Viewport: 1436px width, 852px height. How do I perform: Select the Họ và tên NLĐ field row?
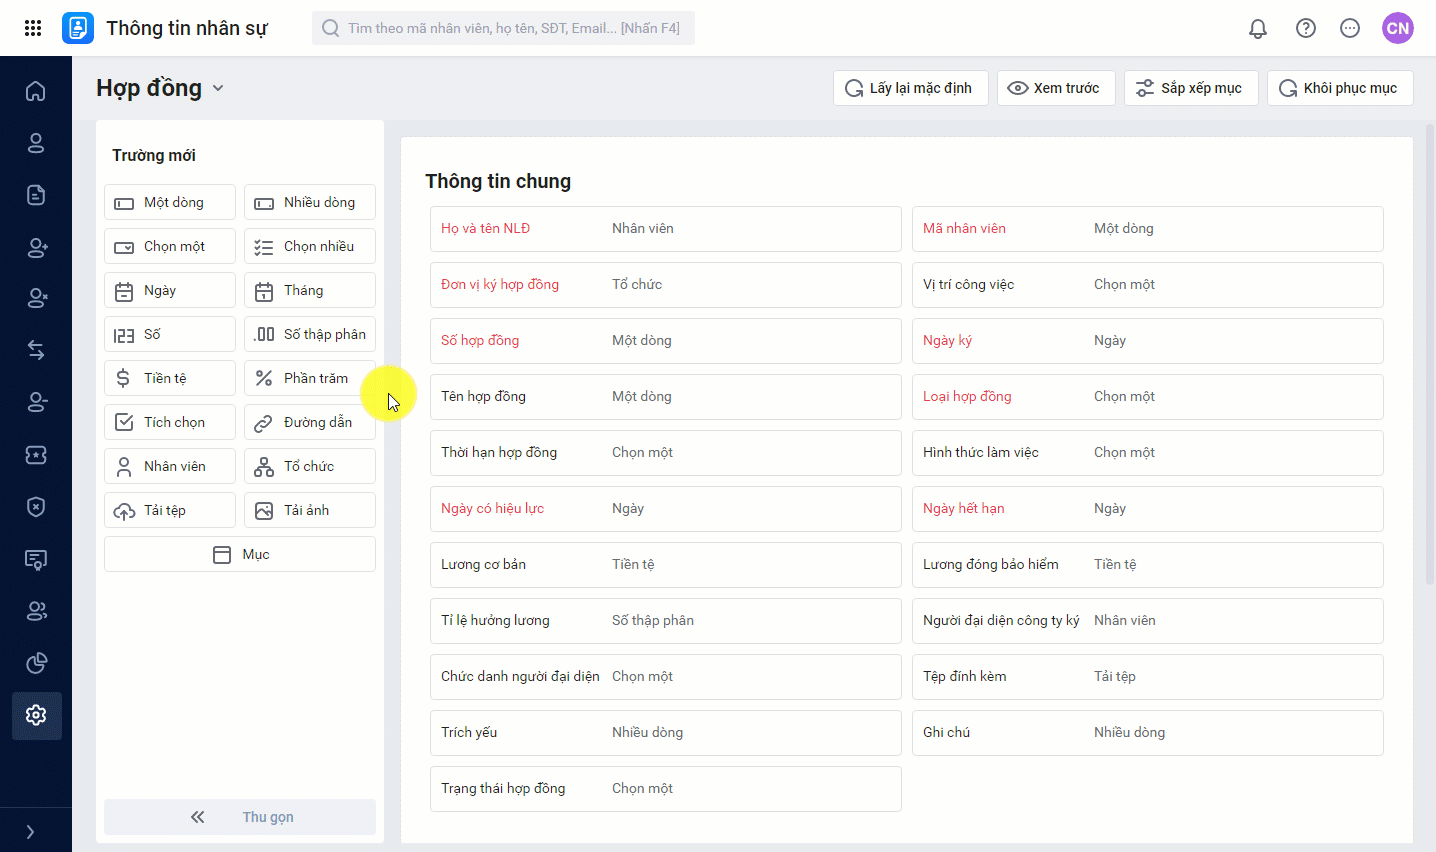[x=665, y=229]
